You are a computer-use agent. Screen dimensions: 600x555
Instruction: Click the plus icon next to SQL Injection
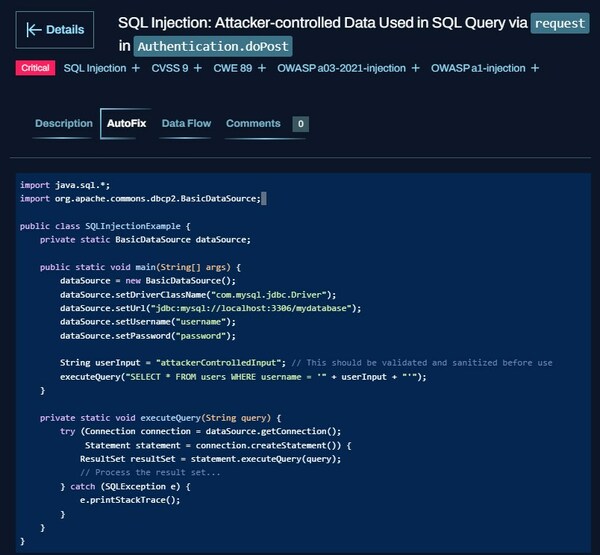[136, 68]
